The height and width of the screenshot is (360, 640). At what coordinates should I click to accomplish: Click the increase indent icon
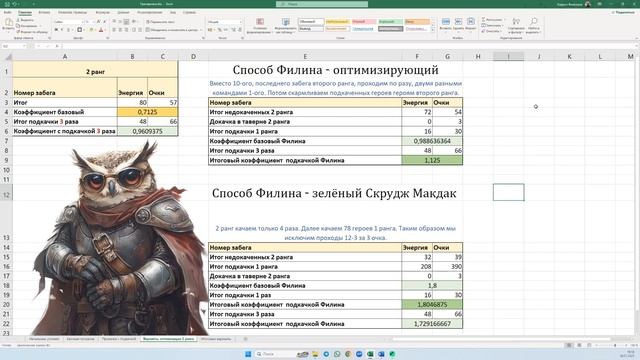tap(140, 29)
